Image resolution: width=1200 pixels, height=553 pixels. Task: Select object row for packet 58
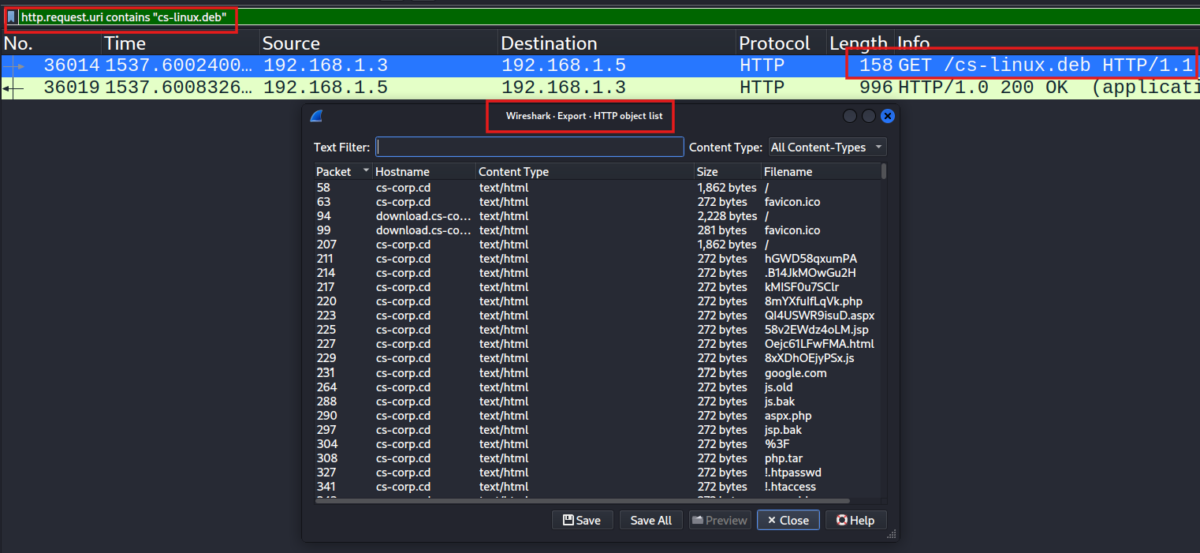(x=597, y=187)
